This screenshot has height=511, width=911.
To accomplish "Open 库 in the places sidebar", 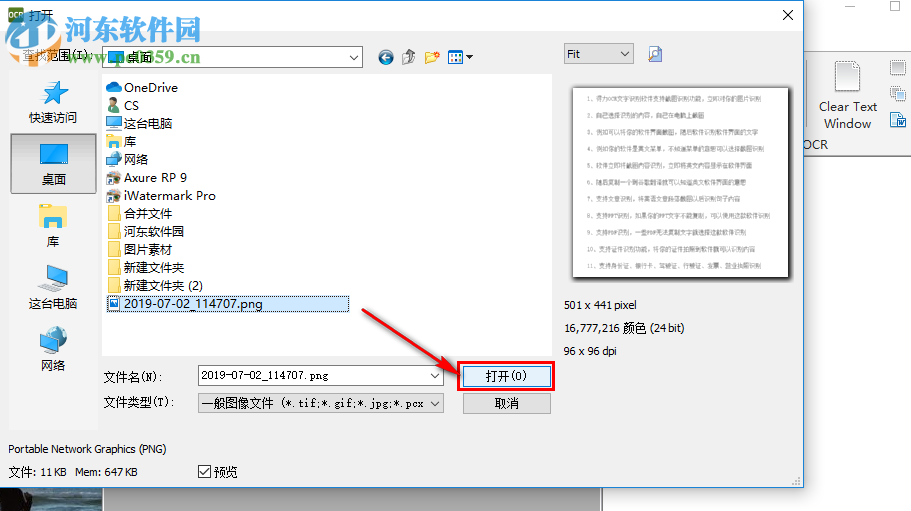I will (x=53, y=226).
